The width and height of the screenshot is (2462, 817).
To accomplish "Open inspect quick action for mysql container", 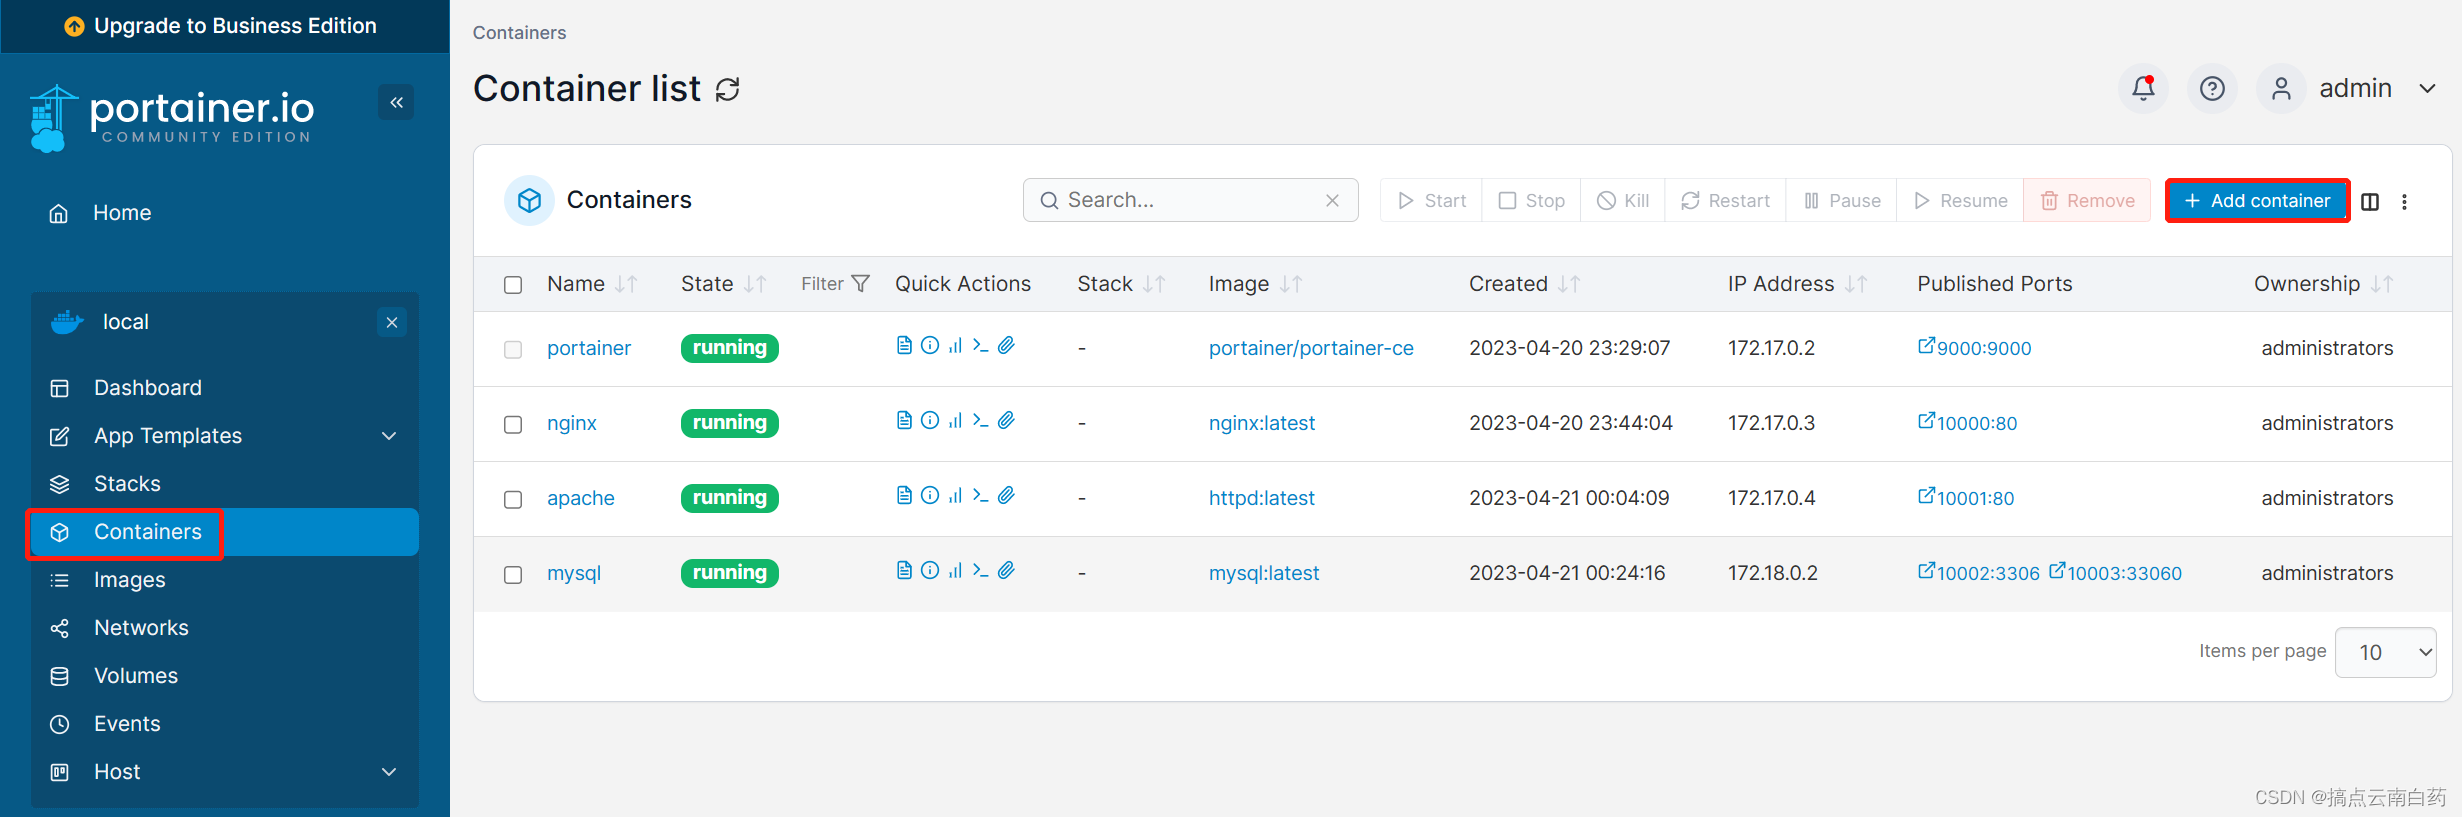I will 930,571.
